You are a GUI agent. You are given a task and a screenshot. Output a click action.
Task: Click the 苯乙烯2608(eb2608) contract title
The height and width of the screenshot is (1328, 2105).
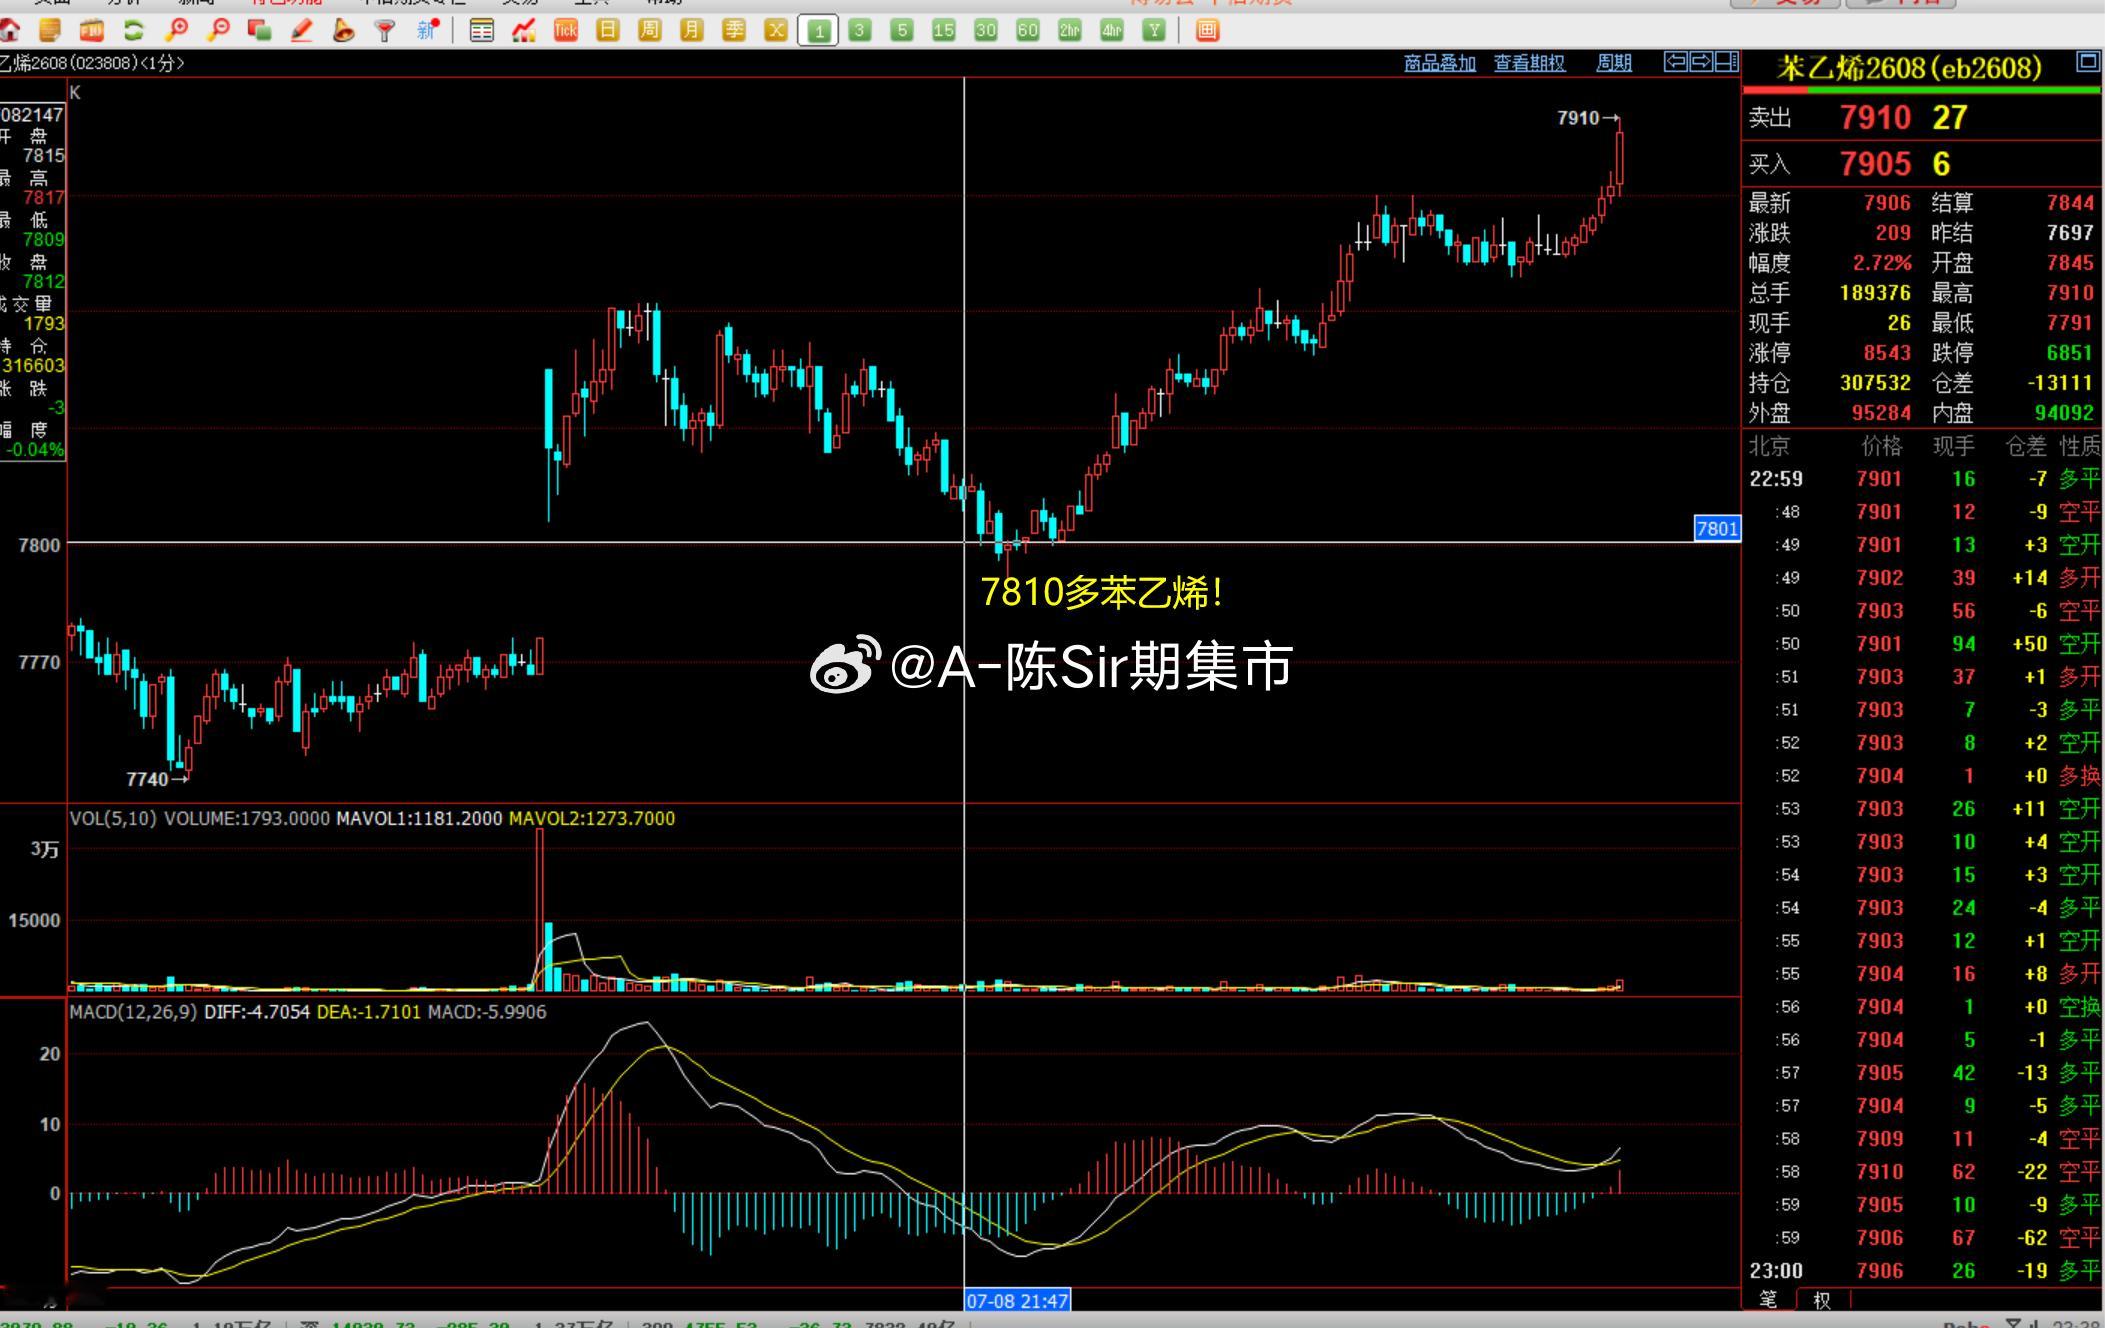1909,68
